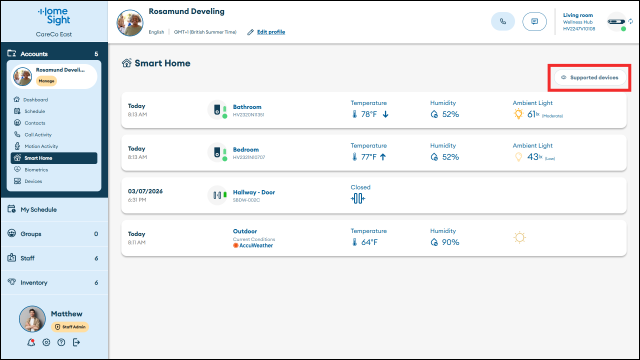Click the AccuWeather logo
The image size is (640, 360).
pos(253,245)
